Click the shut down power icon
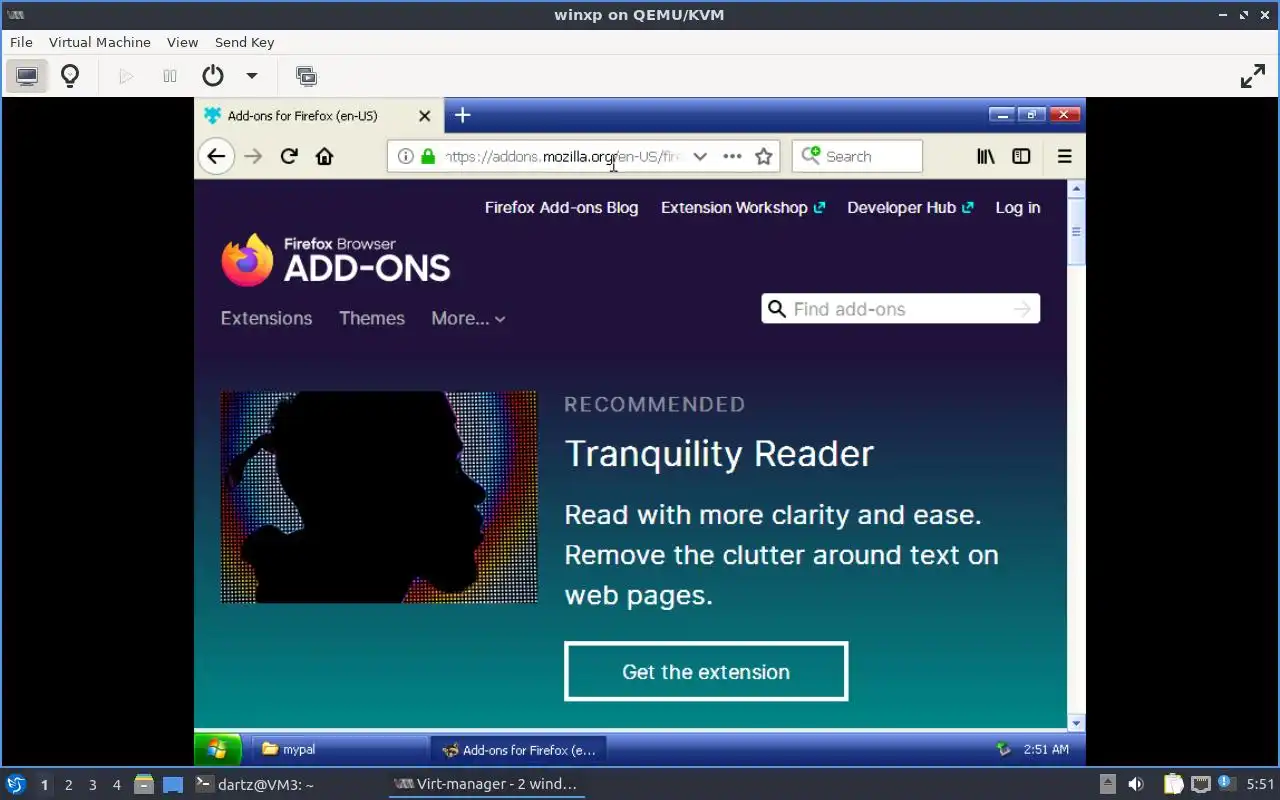 [x=213, y=76]
